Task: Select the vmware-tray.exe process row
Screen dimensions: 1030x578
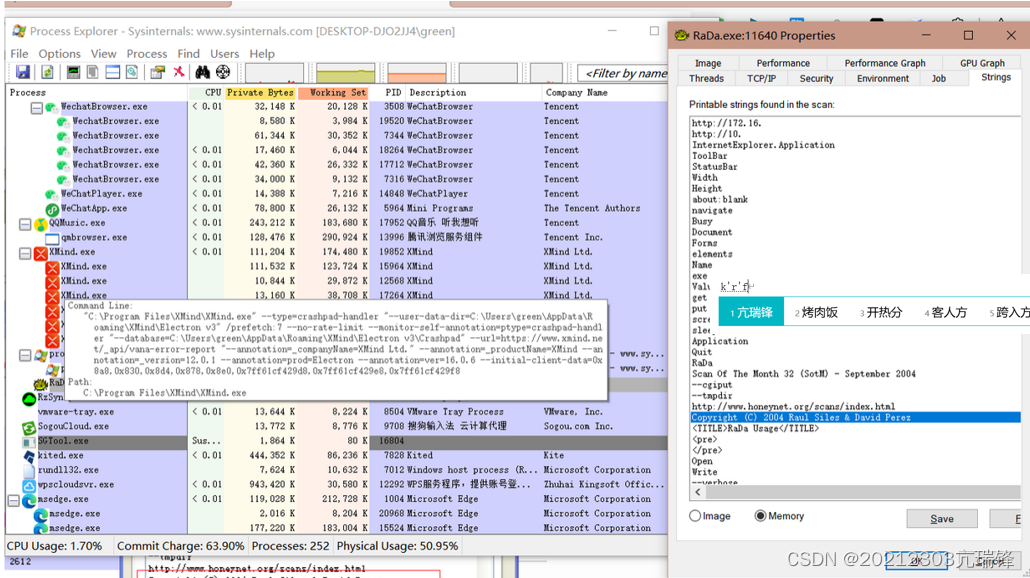Action: click(336, 412)
